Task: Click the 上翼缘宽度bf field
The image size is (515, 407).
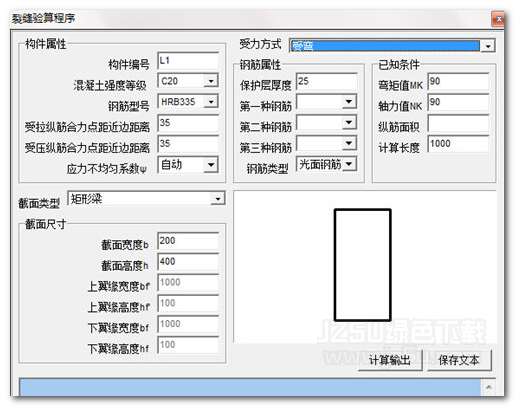Action: tap(188, 283)
